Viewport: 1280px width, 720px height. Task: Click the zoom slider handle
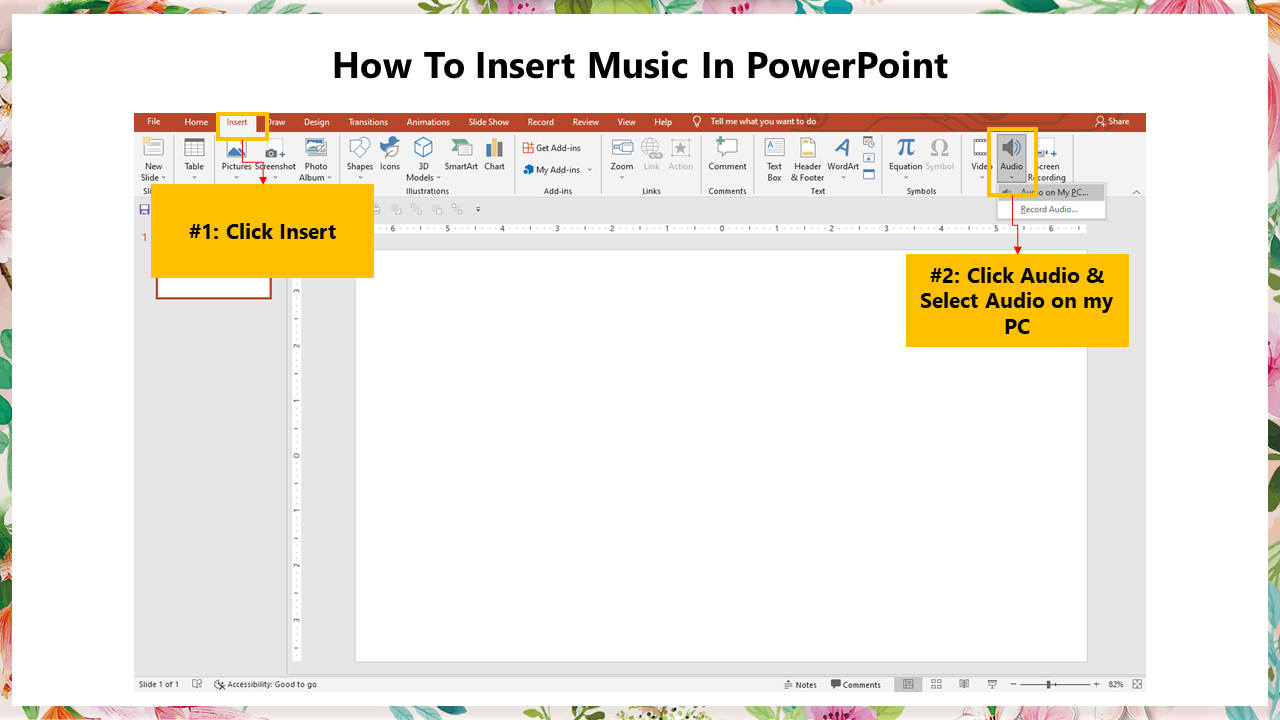point(1049,685)
